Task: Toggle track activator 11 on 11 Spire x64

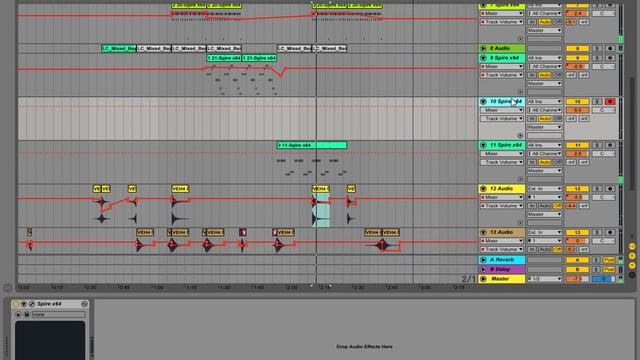Action: [x=577, y=145]
